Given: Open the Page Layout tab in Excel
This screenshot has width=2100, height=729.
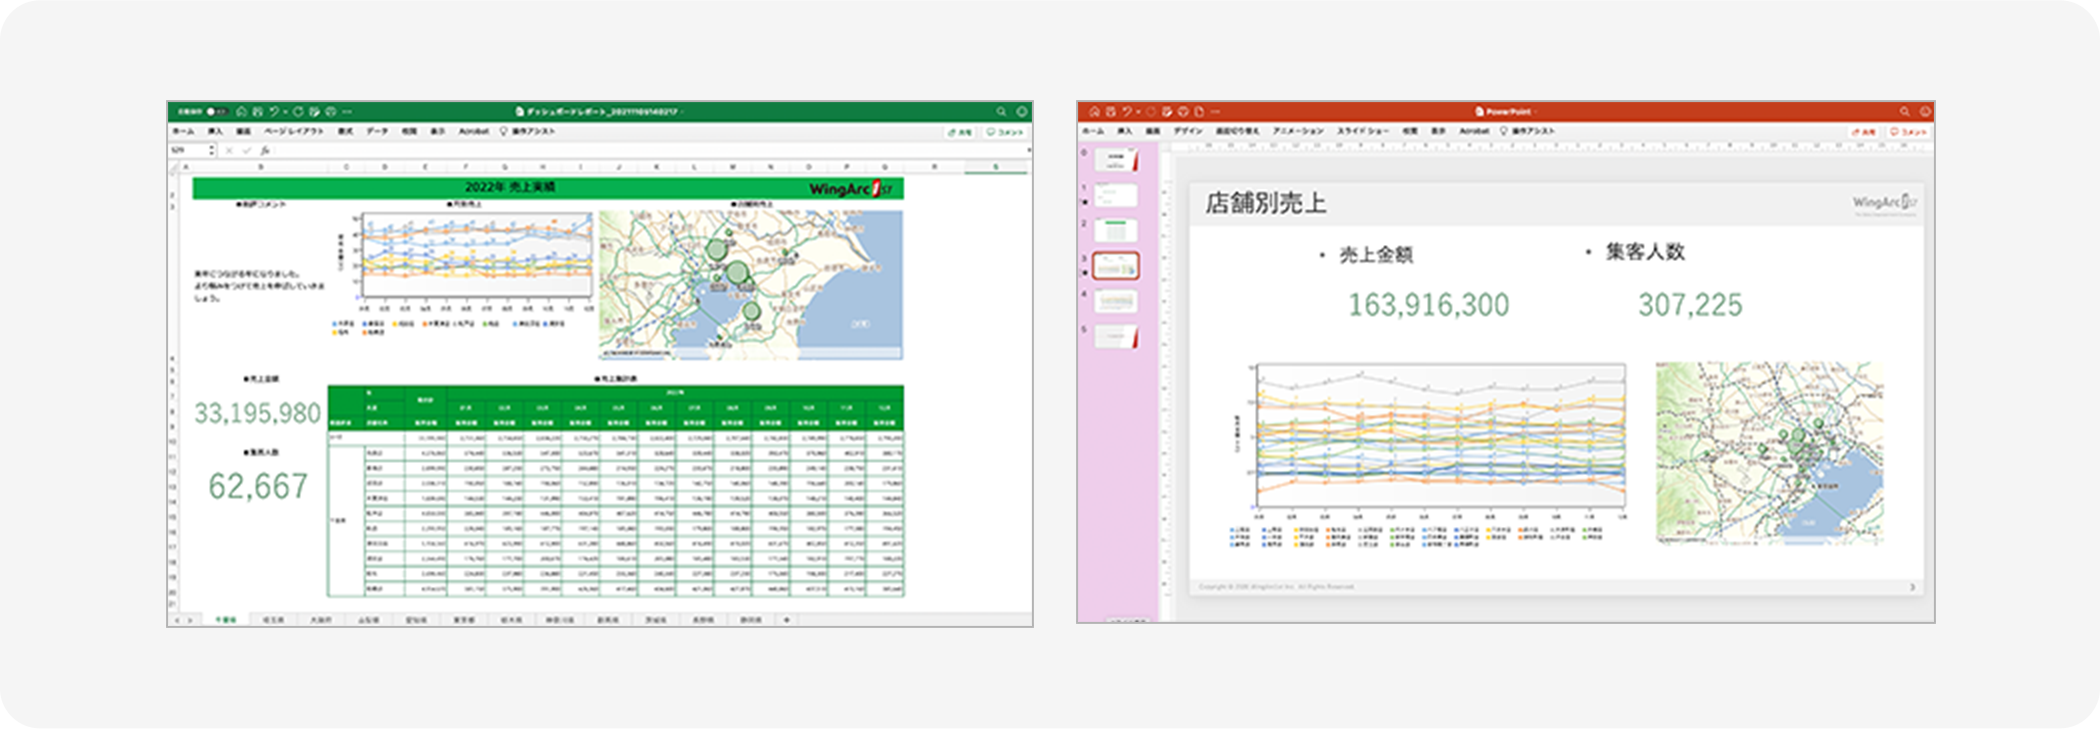Looking at the screenshot, I should [293, 132].
